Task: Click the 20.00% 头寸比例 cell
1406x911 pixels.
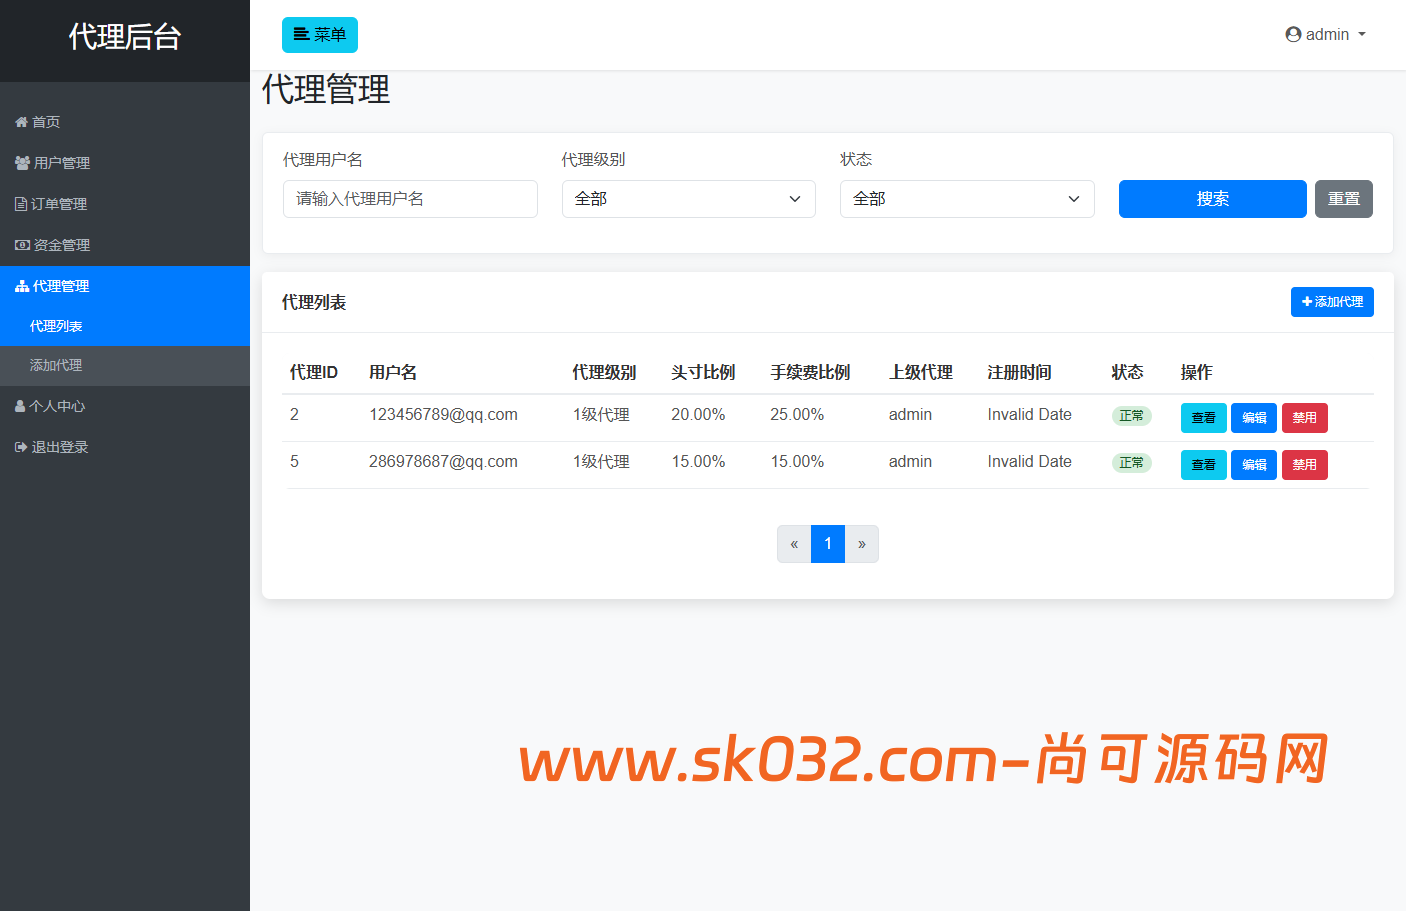Action: point(698,415)
